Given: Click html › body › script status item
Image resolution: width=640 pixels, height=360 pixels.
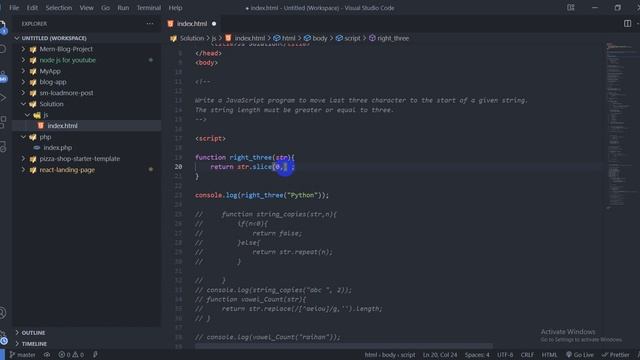Looking at the screenshot, I should (x=390, y=355).
